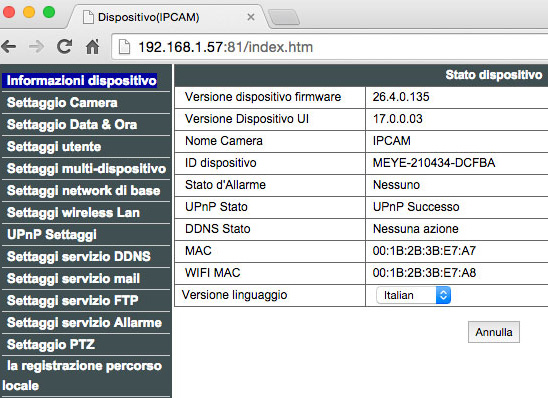Click the Versione Dispositivo UI label
Viewport: 548px width, 398px height.
(x=247, y=119)
